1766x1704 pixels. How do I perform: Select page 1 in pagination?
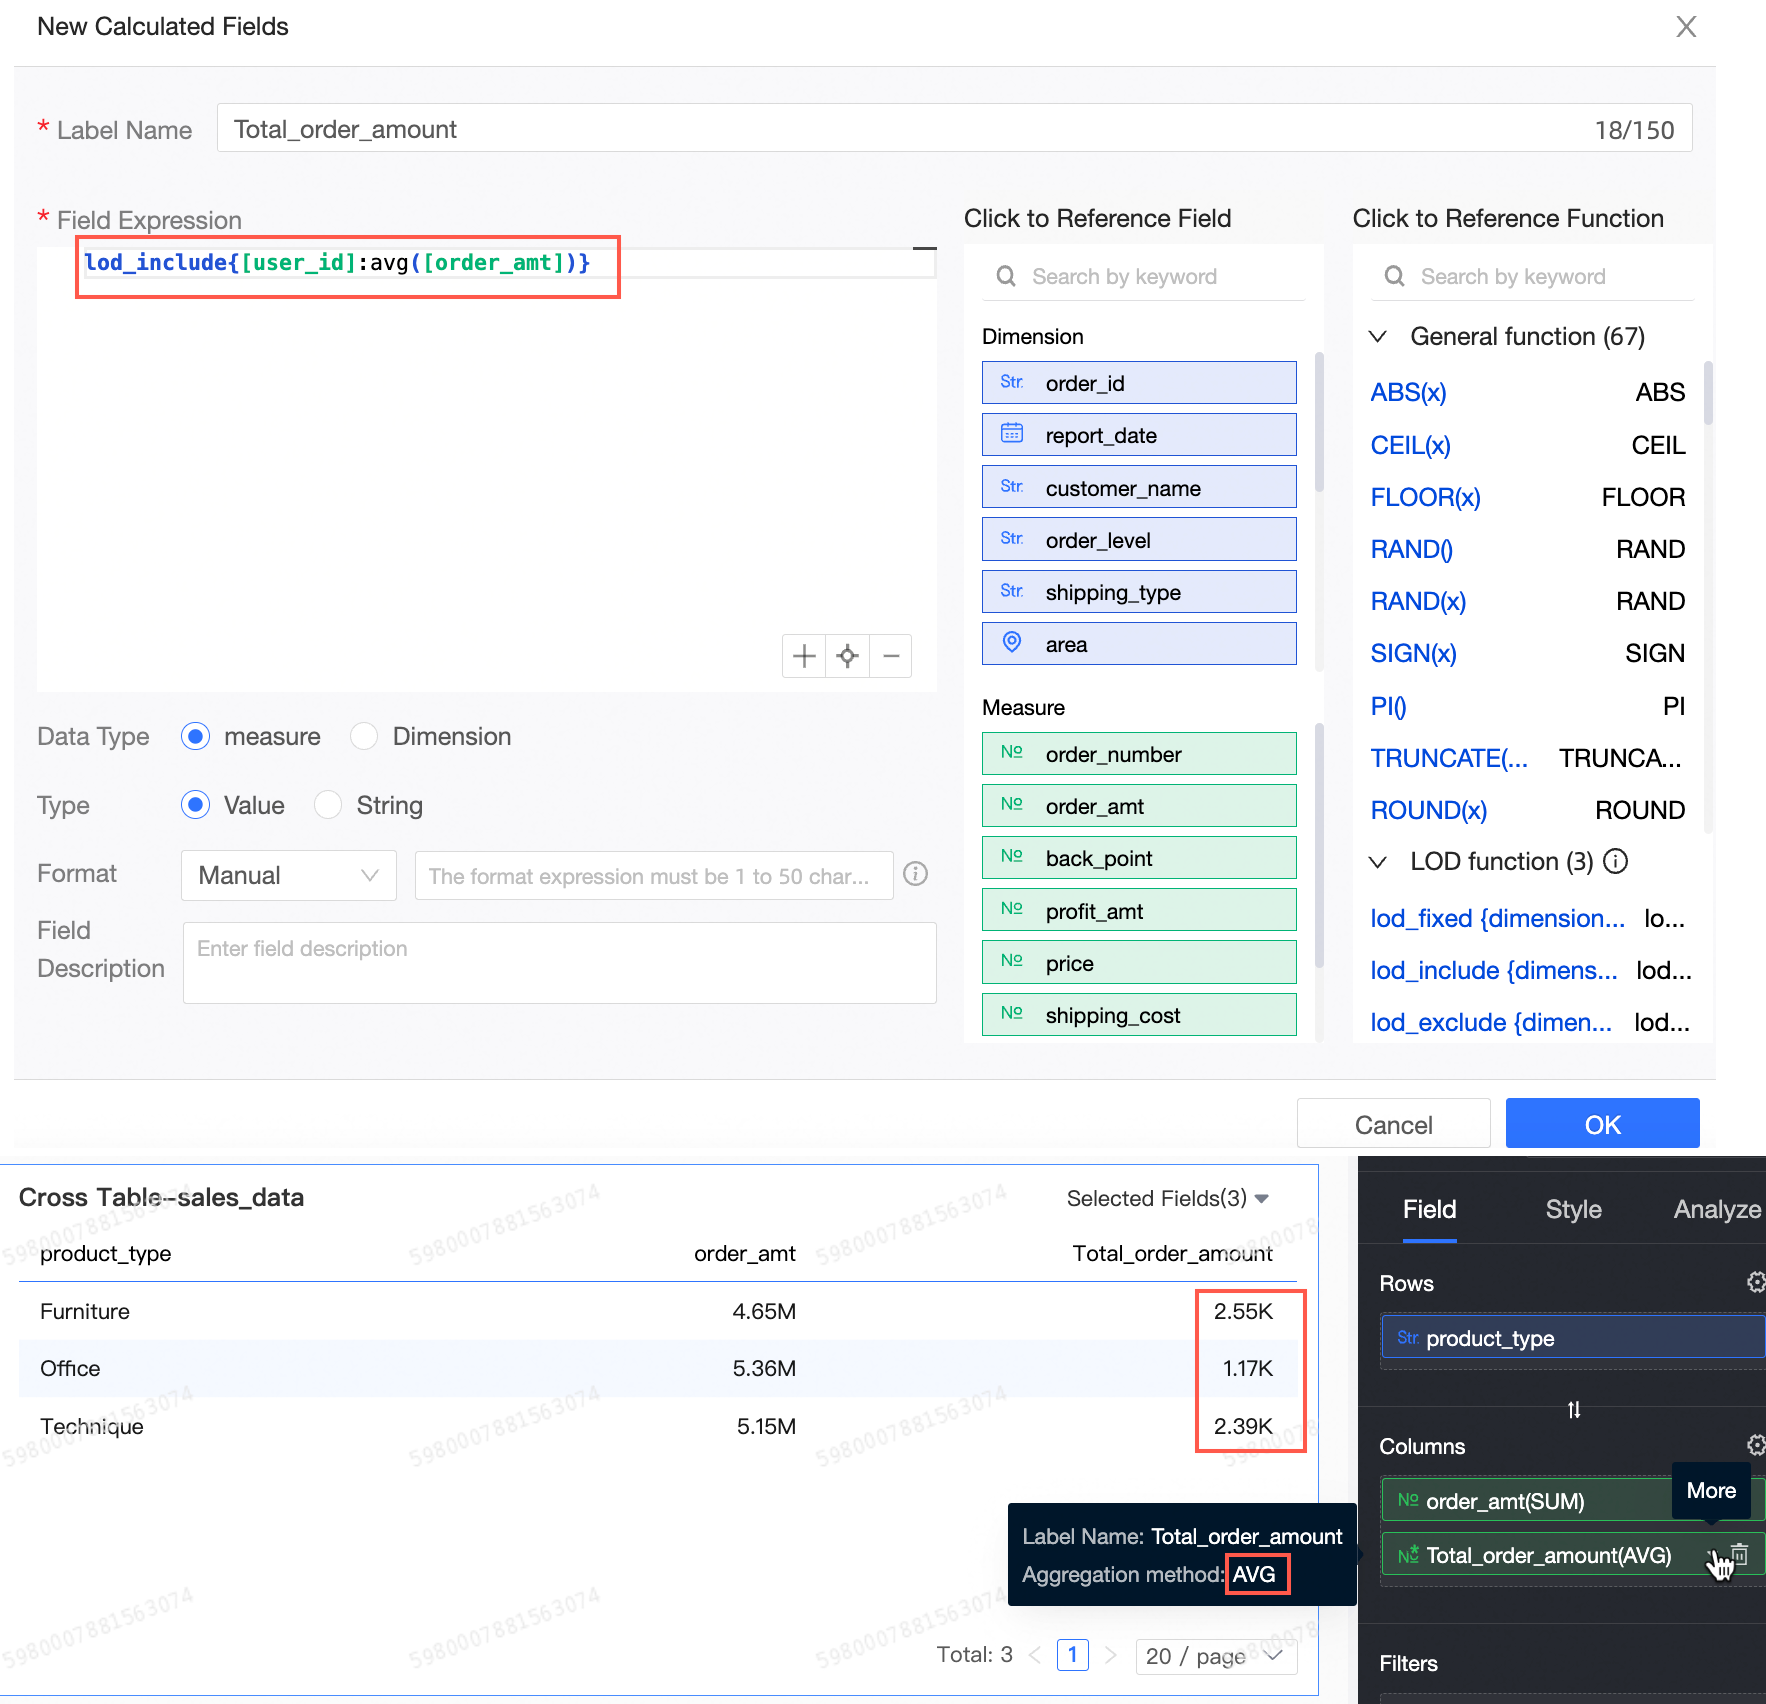(1073, 1655)
